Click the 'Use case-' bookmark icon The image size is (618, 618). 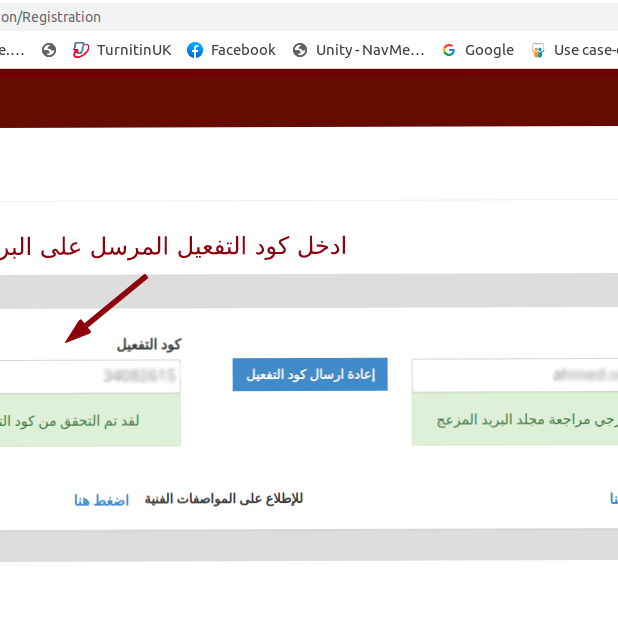pyautogui.click(x=538, y=50)
